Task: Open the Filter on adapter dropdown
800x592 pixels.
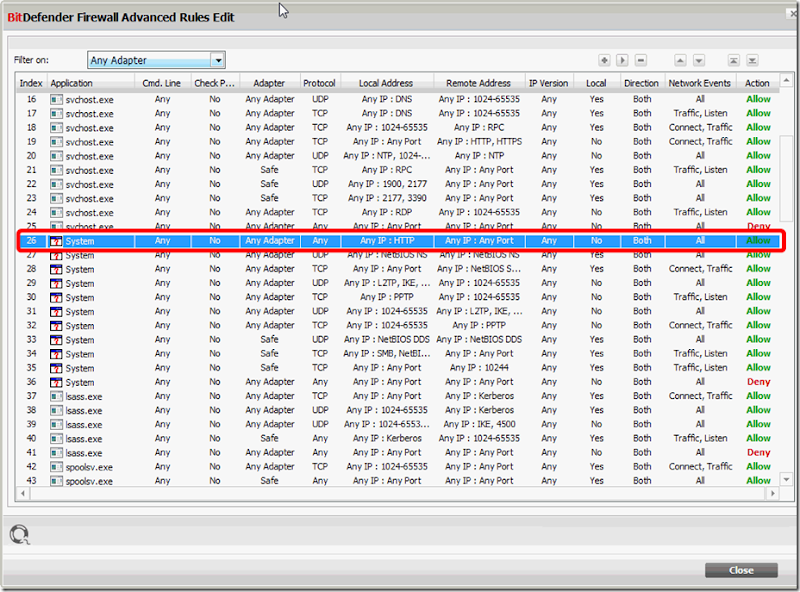Action: pyautogui.click(x=218, y=60)
